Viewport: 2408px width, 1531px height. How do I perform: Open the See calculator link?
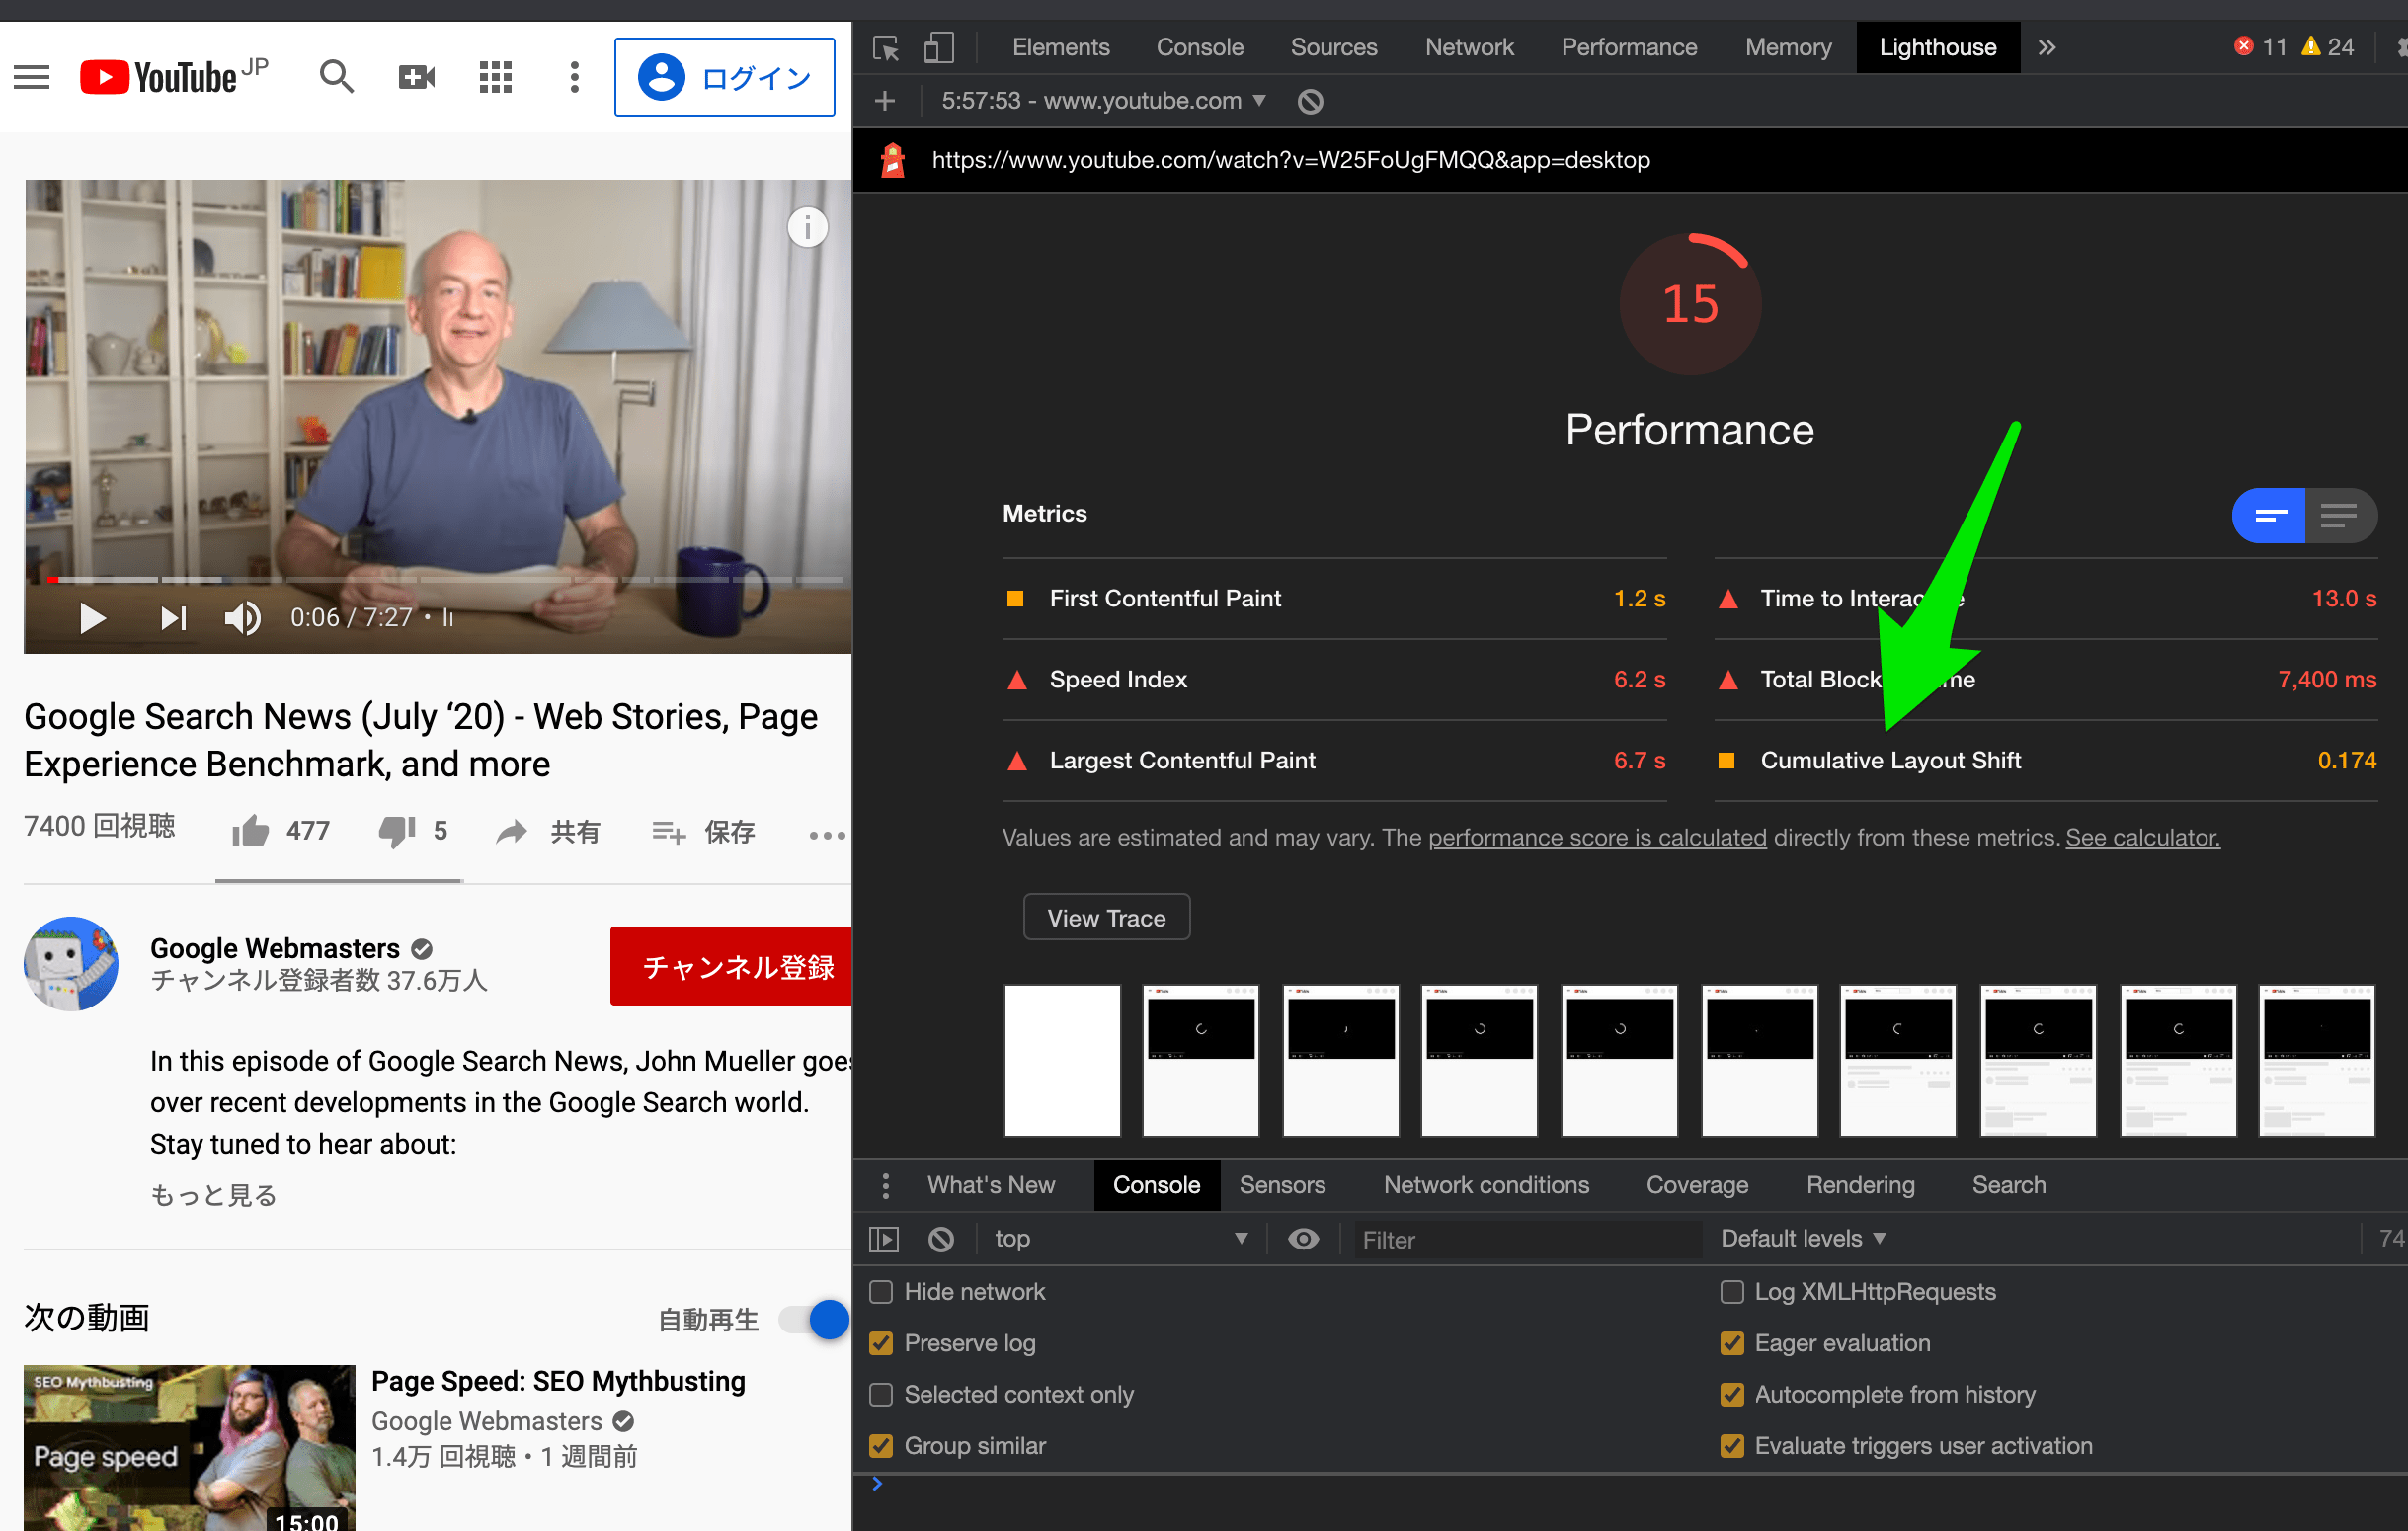[2142, 837]
